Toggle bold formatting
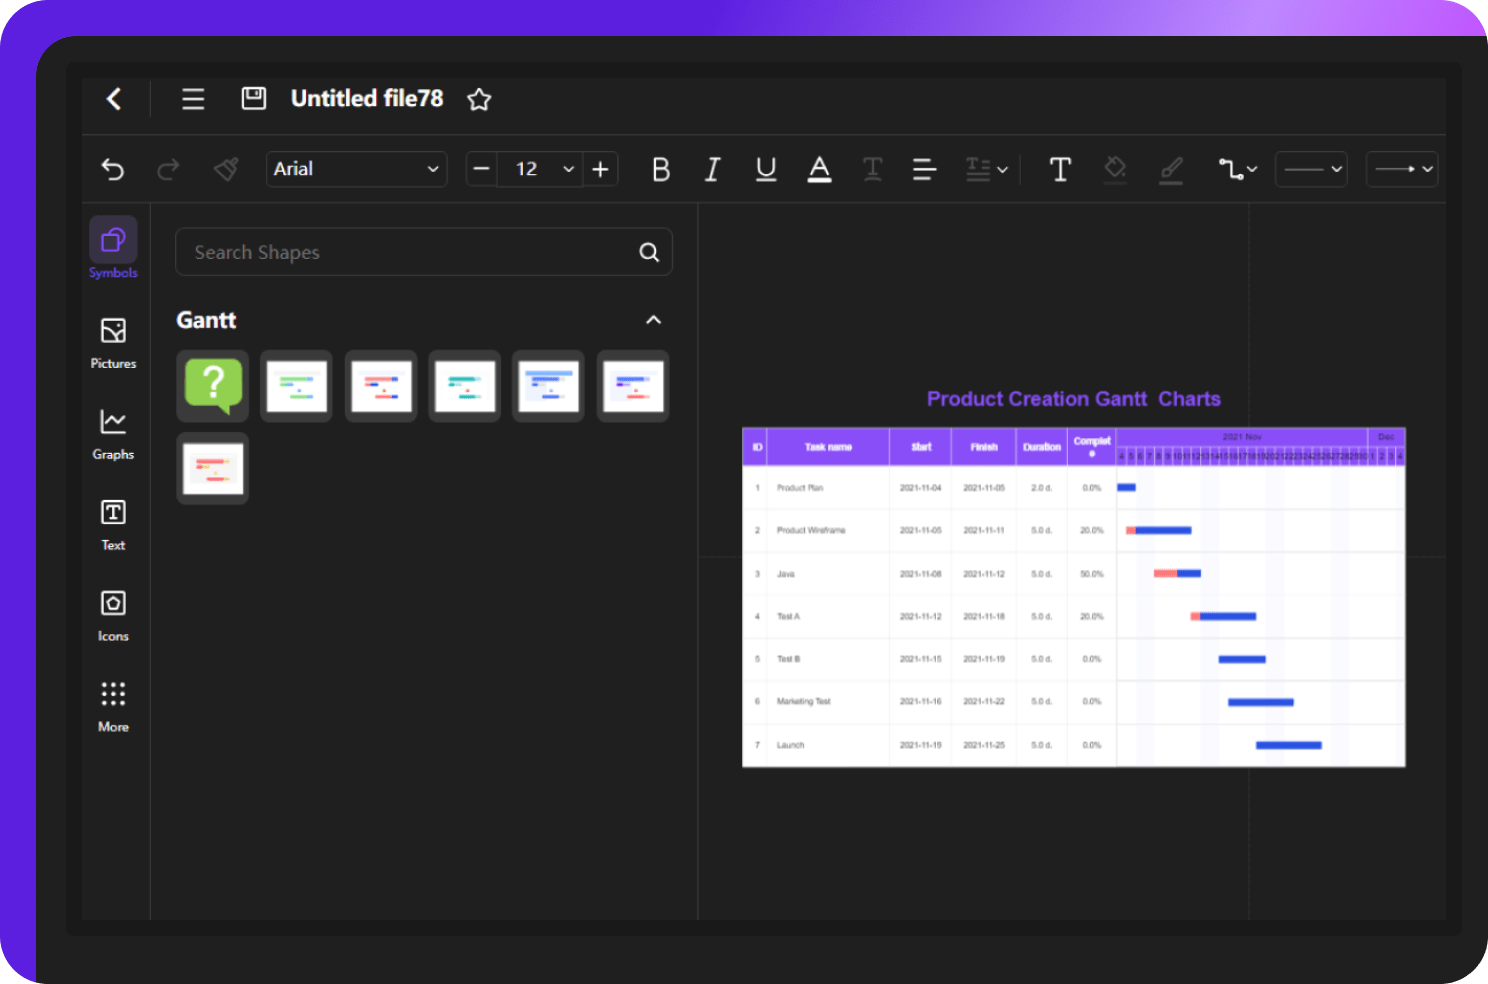 point(660,169)
